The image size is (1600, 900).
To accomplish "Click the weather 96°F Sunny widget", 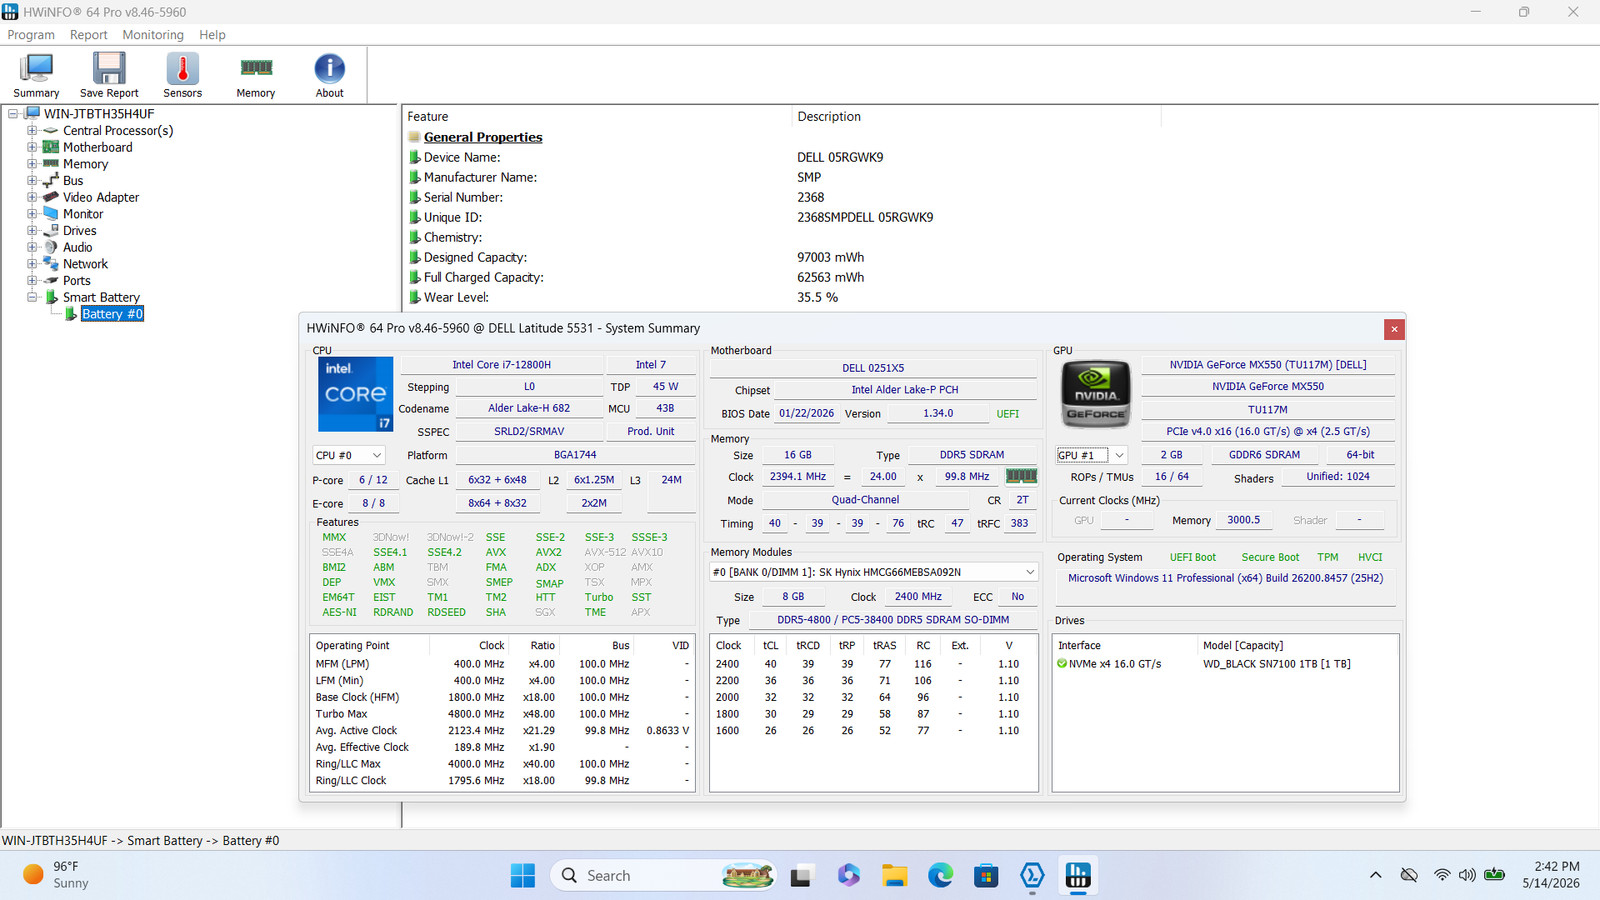I will coord(57,875).
